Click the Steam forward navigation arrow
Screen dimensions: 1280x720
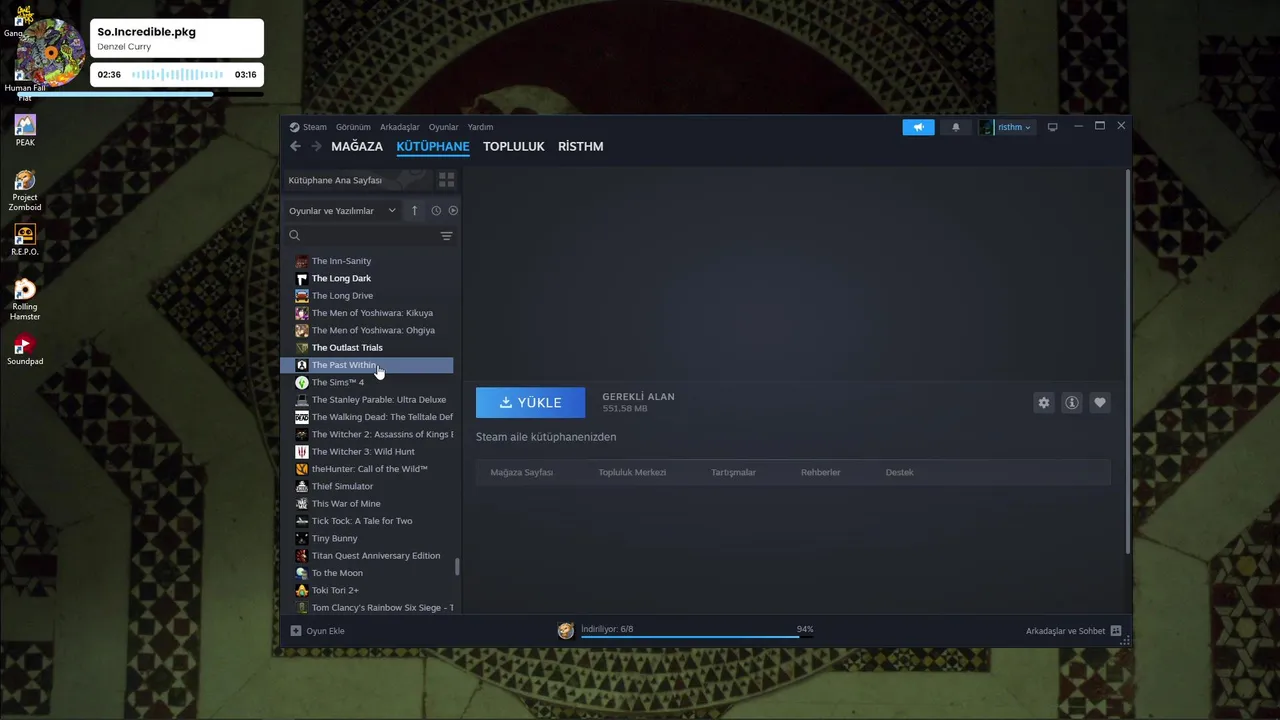pyautogui.click(x=316, y=146)
